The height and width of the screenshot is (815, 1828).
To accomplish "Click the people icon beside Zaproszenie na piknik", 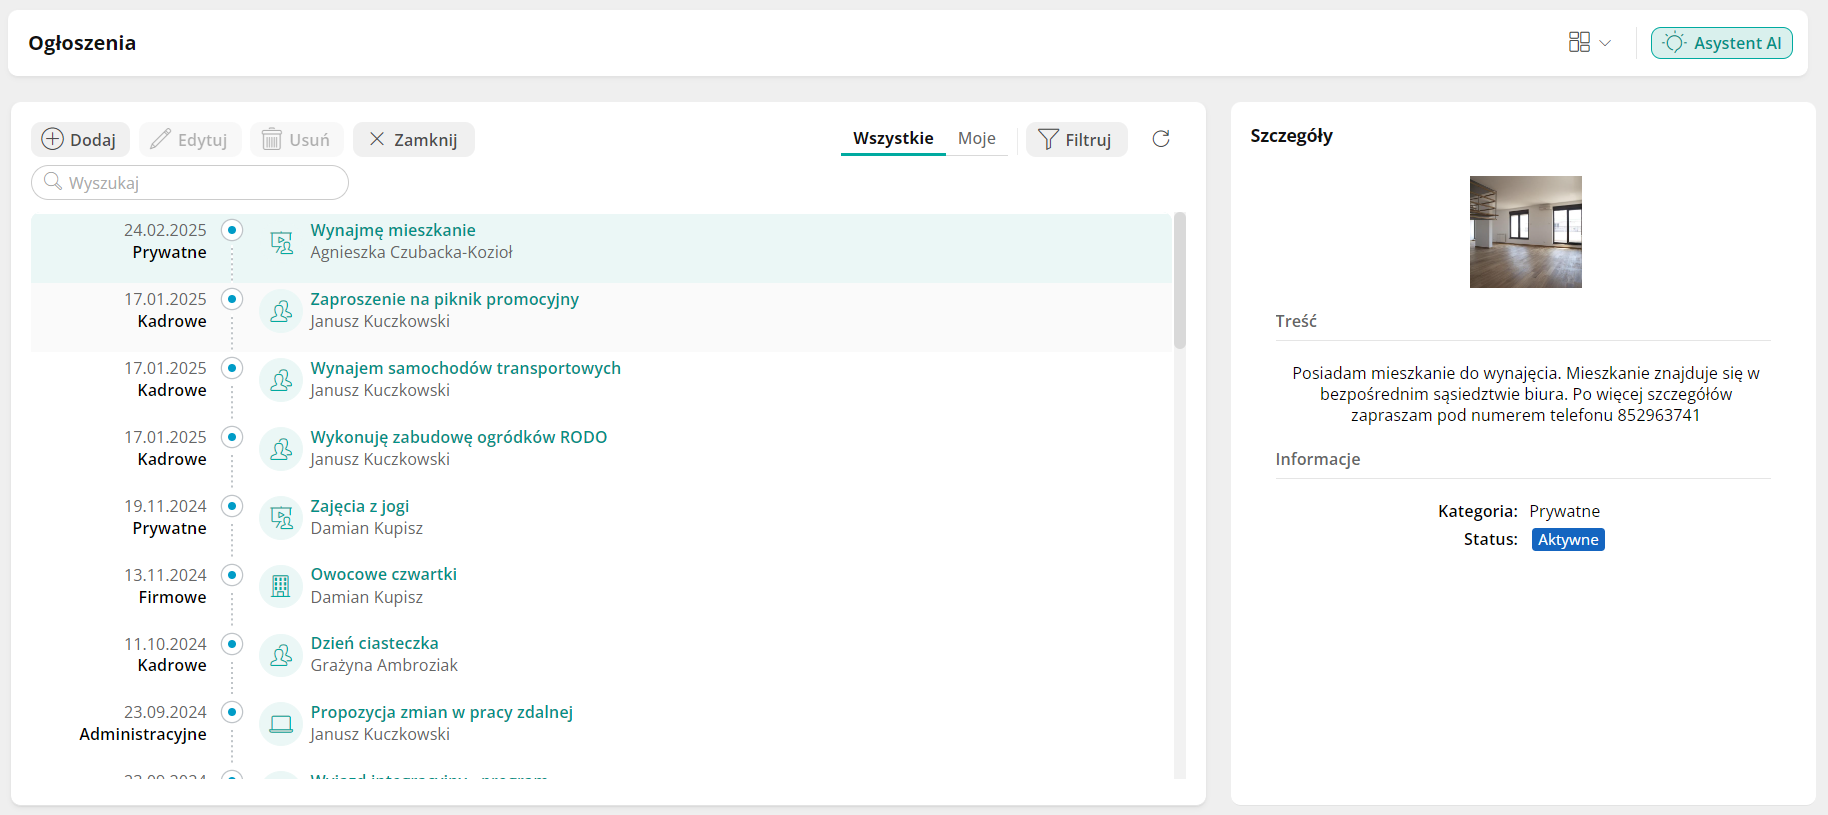I will click(281, 311).
